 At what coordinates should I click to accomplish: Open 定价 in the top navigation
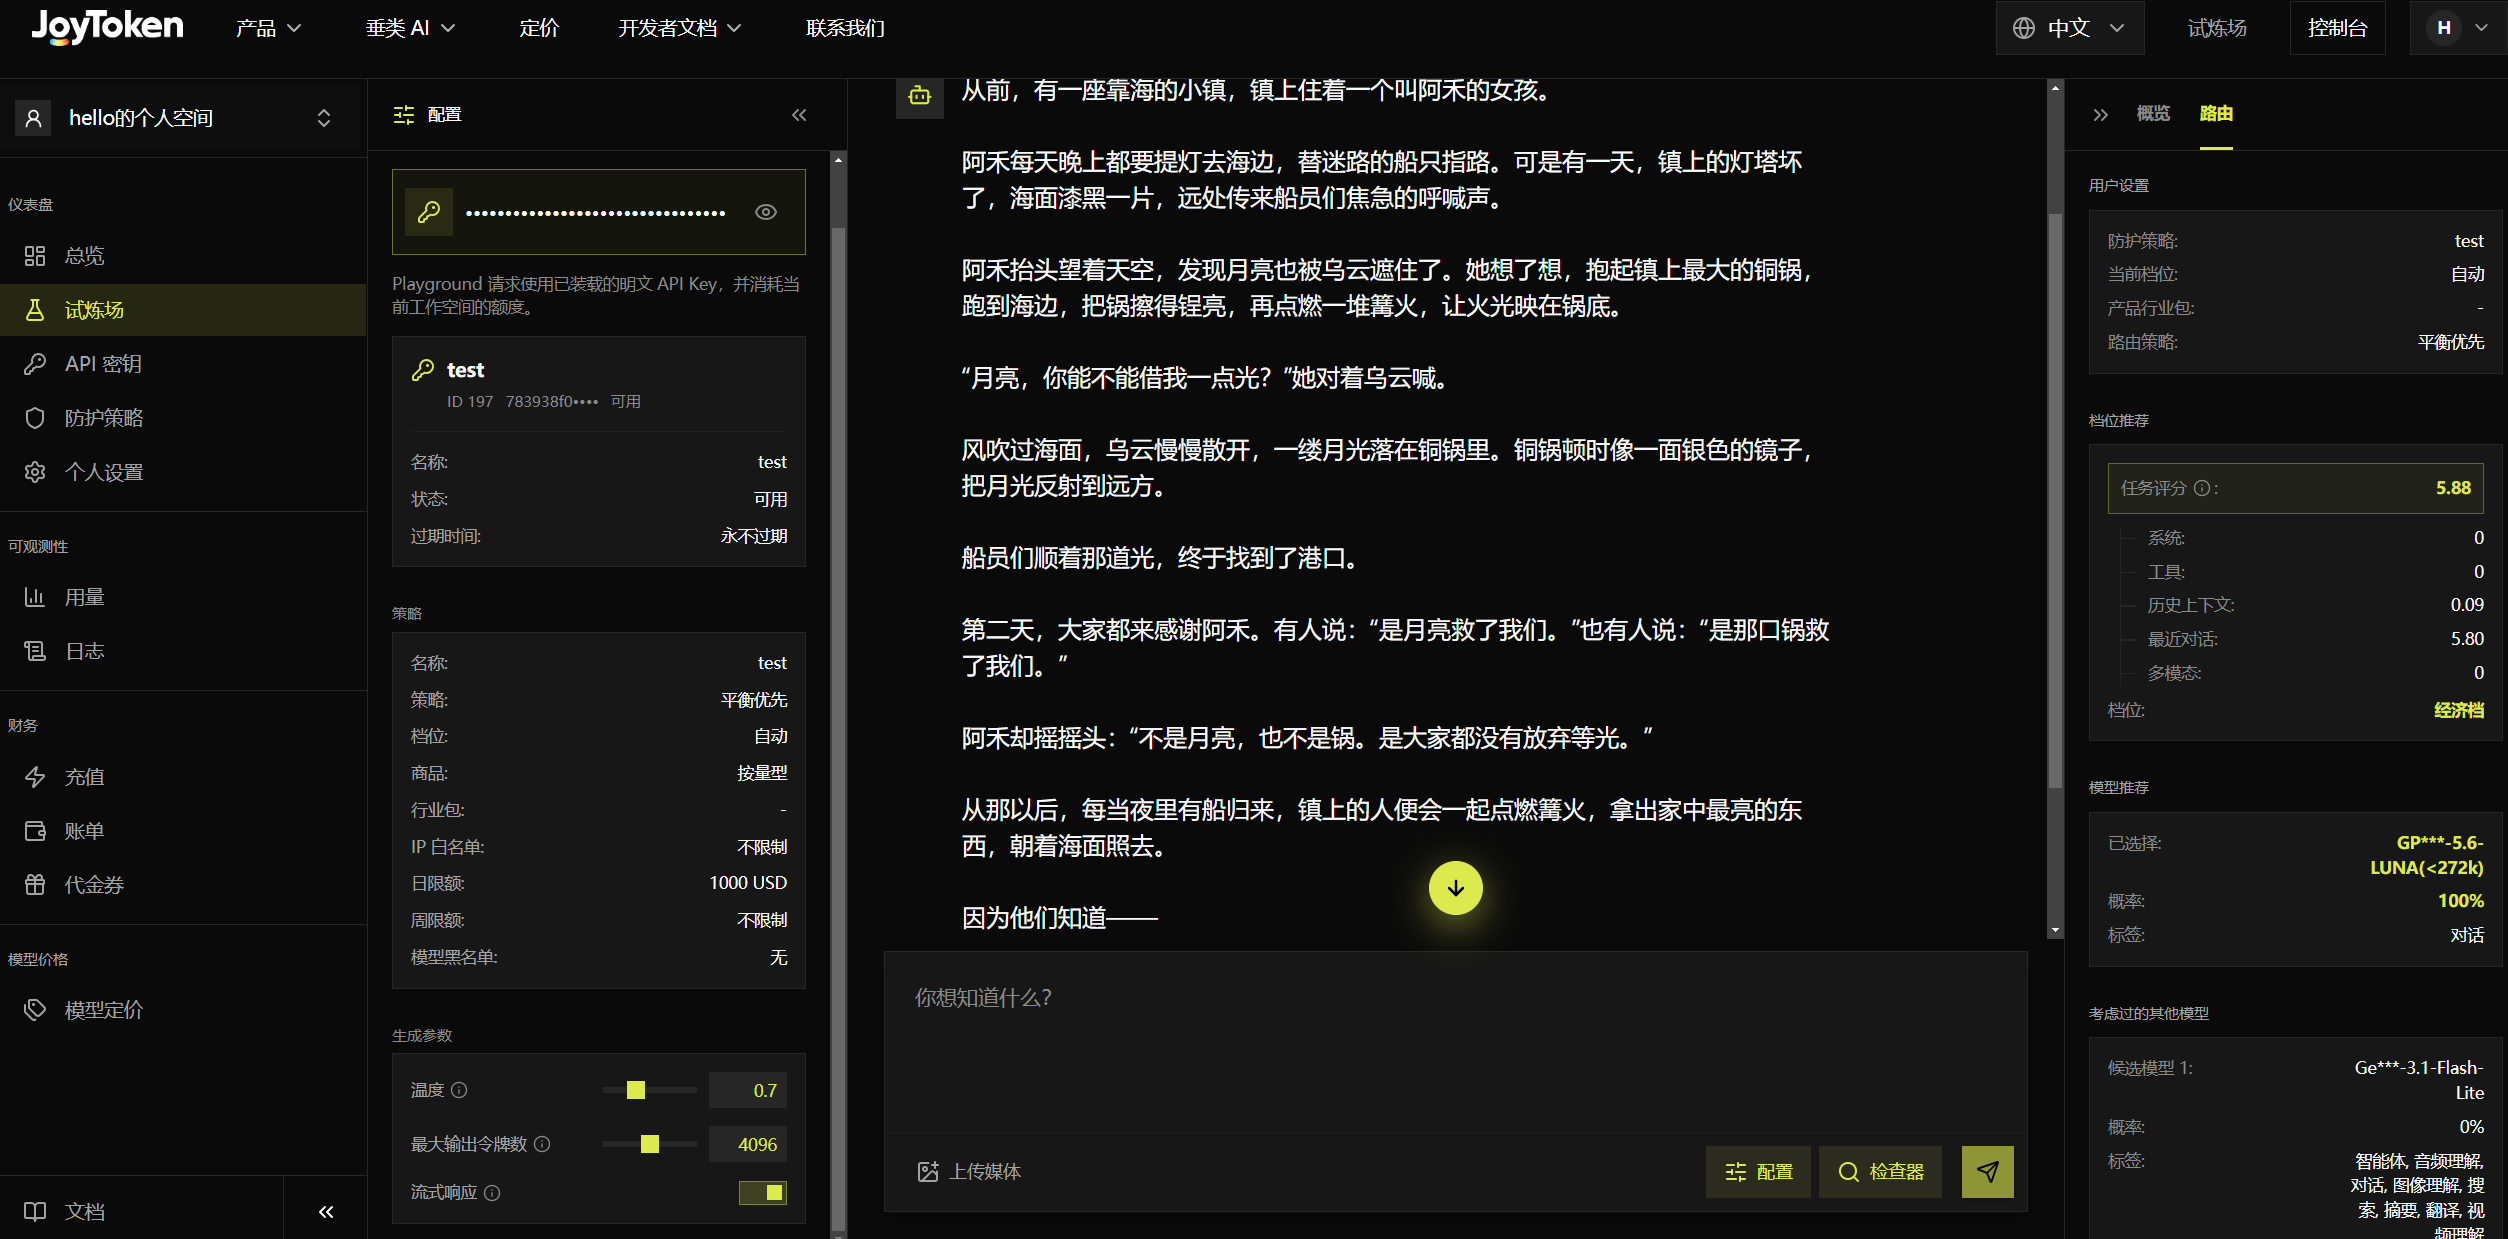[x=539, y=28]
